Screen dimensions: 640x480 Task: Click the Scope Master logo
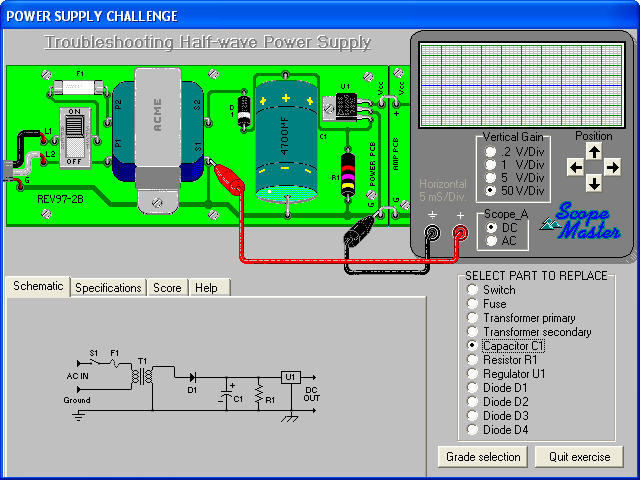[x=582, y=220]
